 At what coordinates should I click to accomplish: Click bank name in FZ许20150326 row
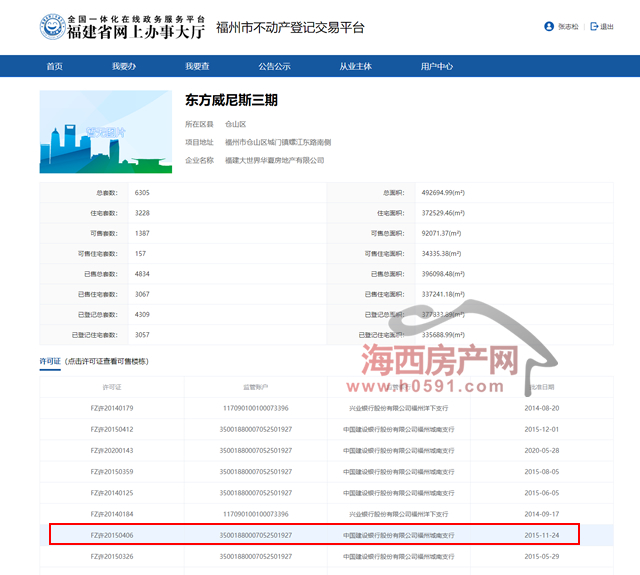398,556
